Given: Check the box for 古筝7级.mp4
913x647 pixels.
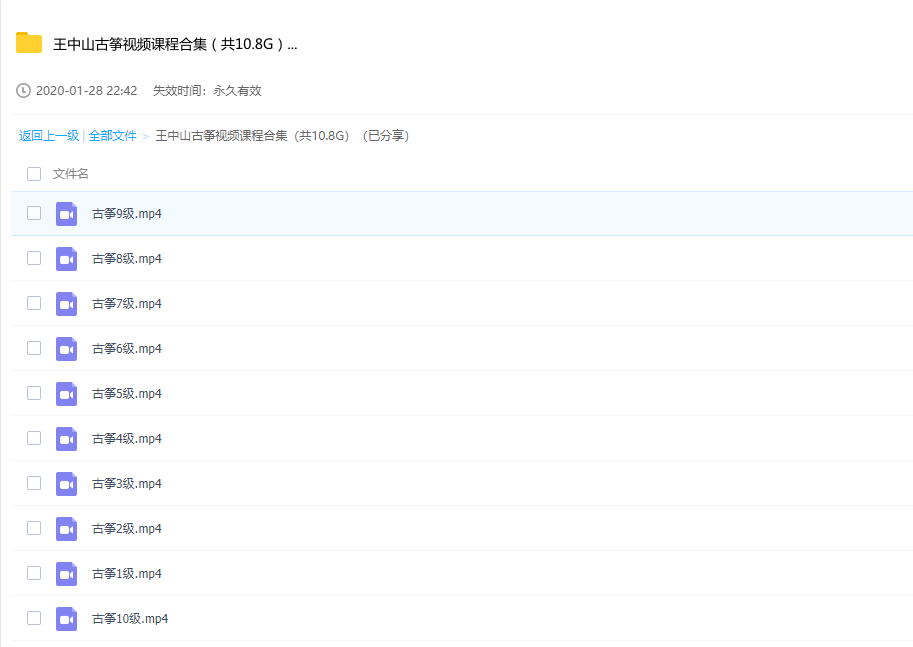Looking at the screenshot, I should pyautogui.click(x=34, y=303).
